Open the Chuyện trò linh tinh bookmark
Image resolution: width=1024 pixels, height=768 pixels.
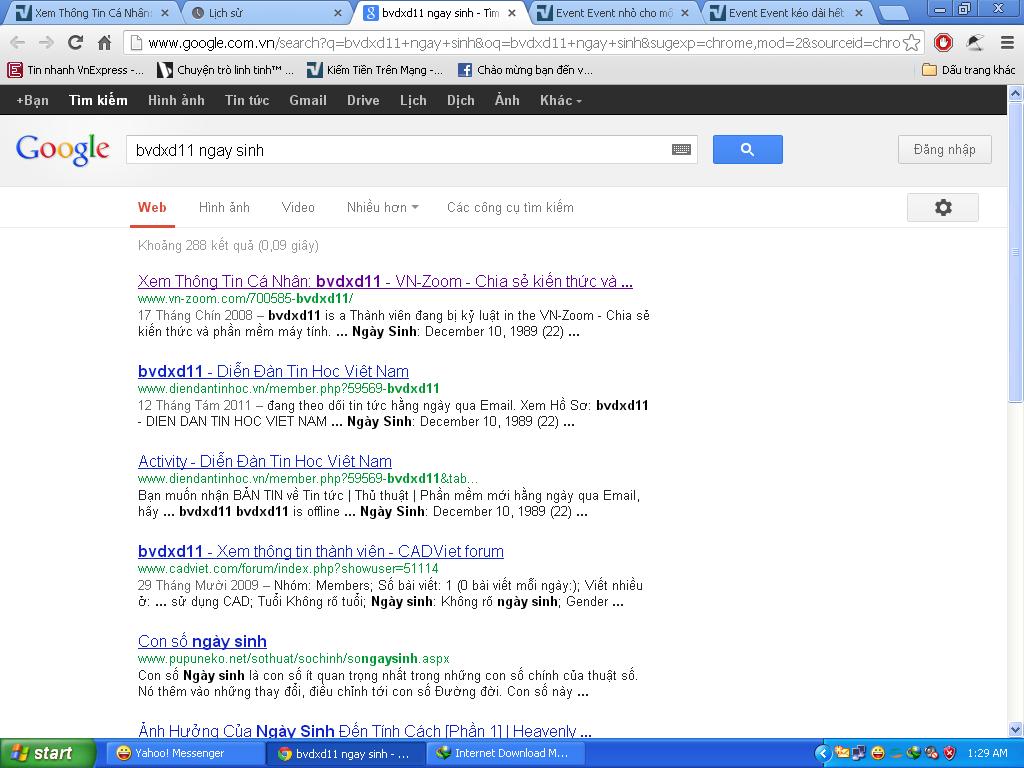click(x=226, y=70)
